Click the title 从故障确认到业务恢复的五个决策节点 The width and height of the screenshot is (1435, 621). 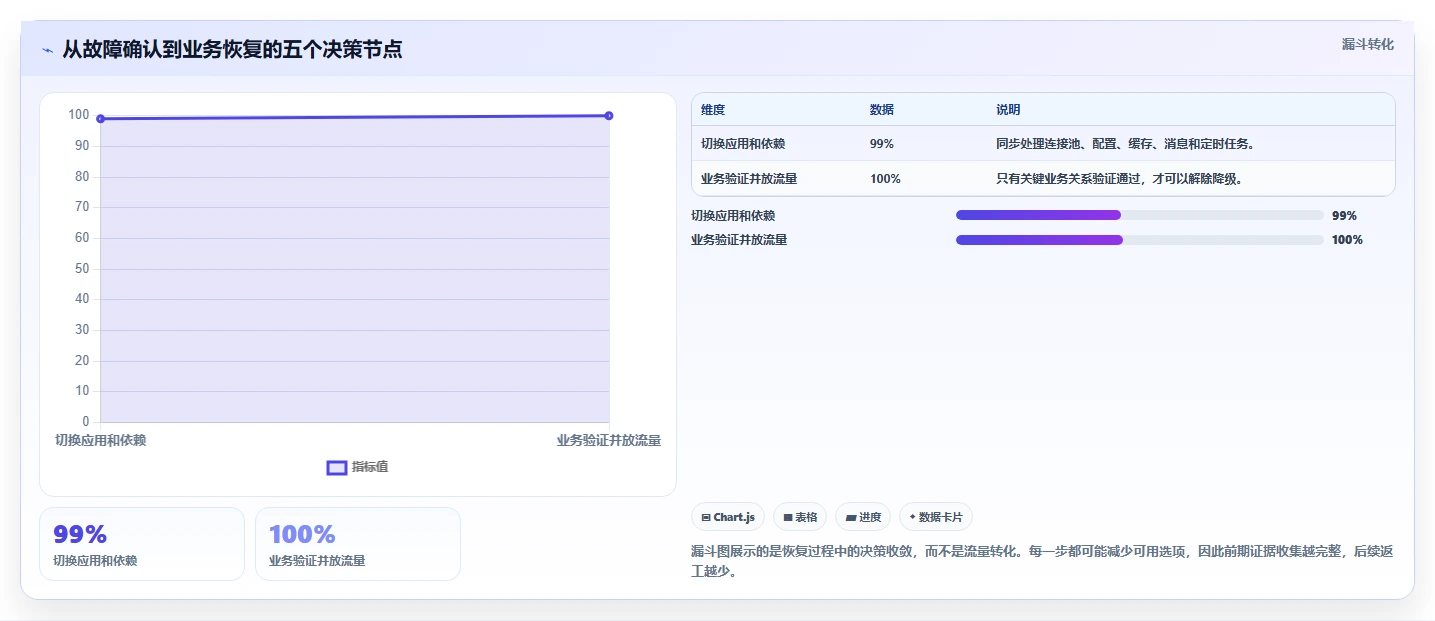point(232,50)
